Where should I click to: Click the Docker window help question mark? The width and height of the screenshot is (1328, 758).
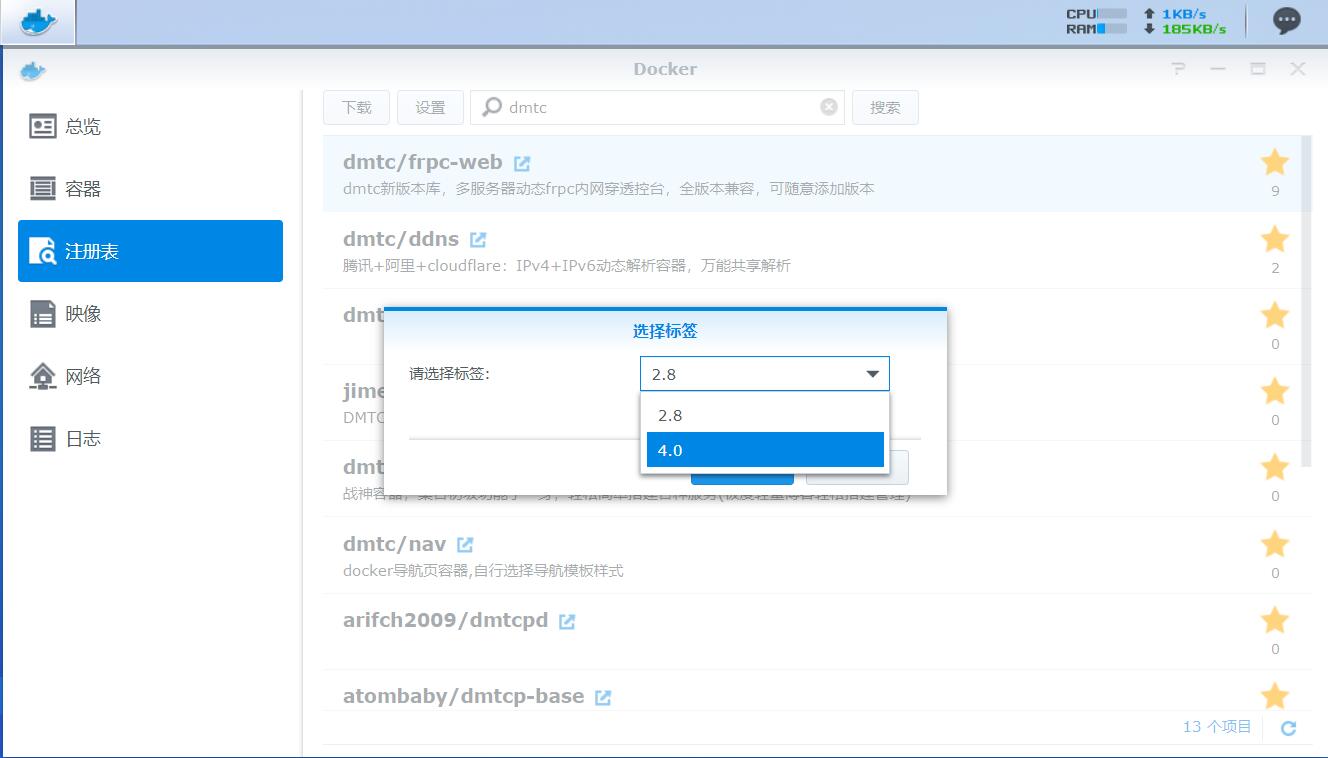(x=1179, y=69)
